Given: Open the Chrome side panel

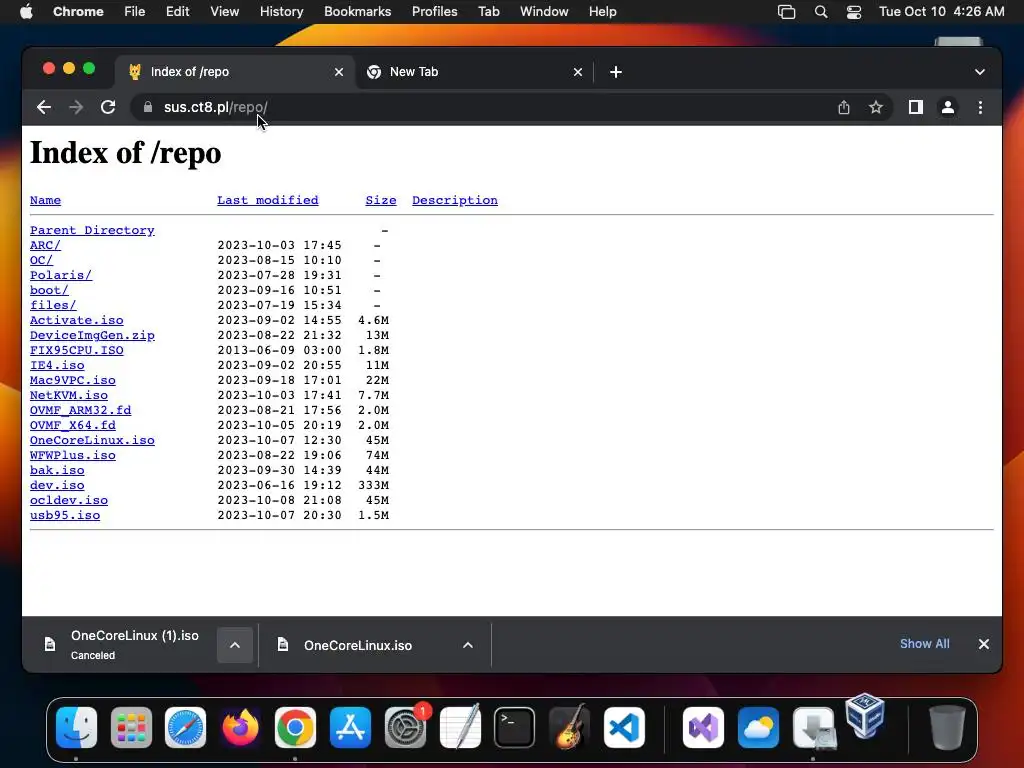Looking at the screenshot, I should tap(916, 107).
